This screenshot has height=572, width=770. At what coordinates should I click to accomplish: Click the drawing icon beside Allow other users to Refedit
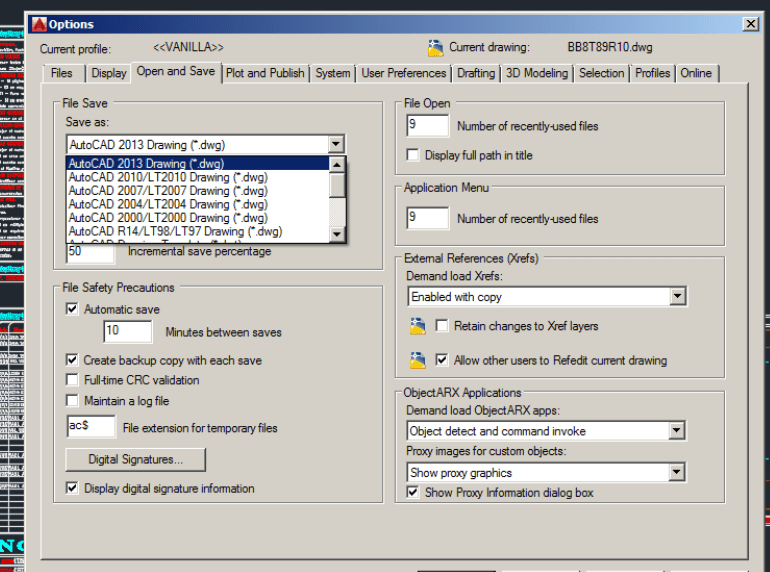click(418, 360)
